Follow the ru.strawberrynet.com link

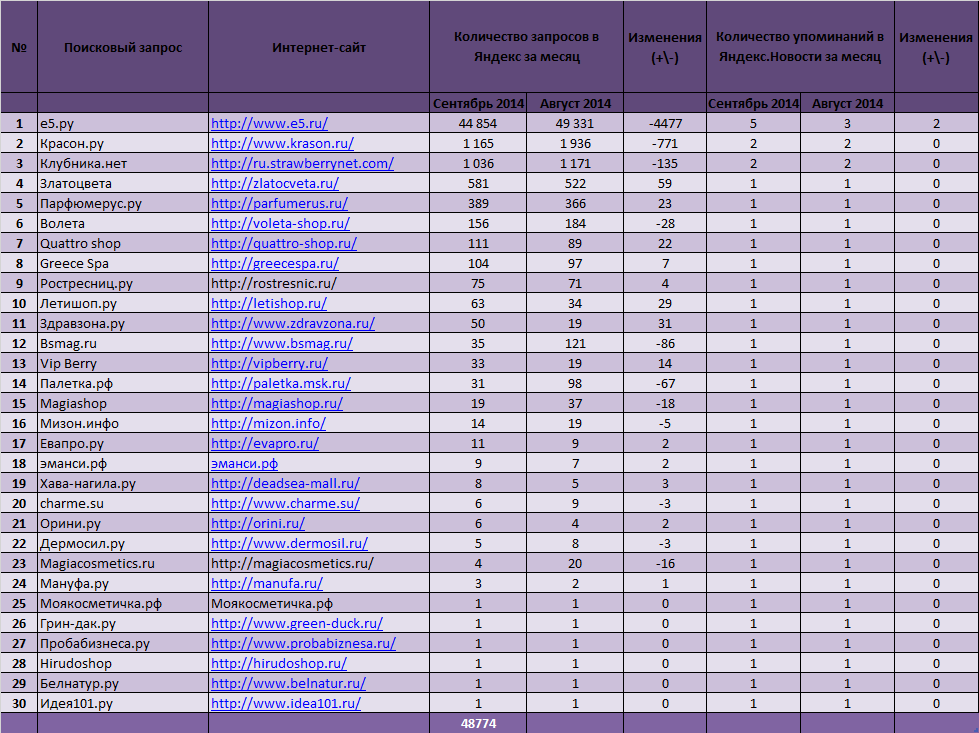[x=302, y=164]
